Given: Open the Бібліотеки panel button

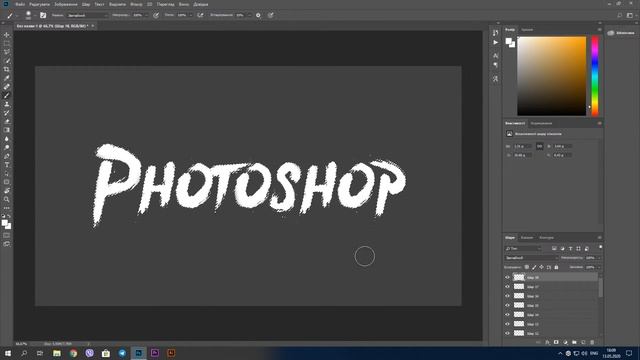Looking at the screenshot, I should click(x=621, y=33).
